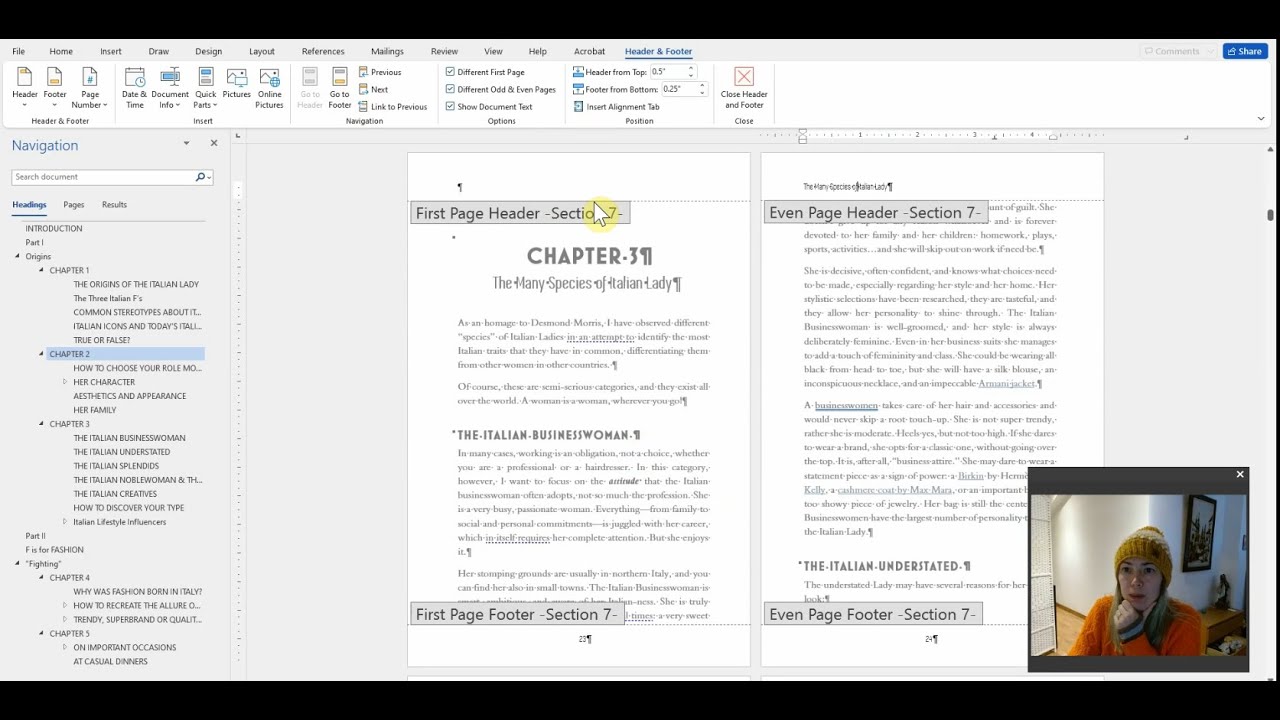The width and height of the screenshot is (1280, 720).
Task: Open Quick Parts menu
Action: tap(205, 88)
